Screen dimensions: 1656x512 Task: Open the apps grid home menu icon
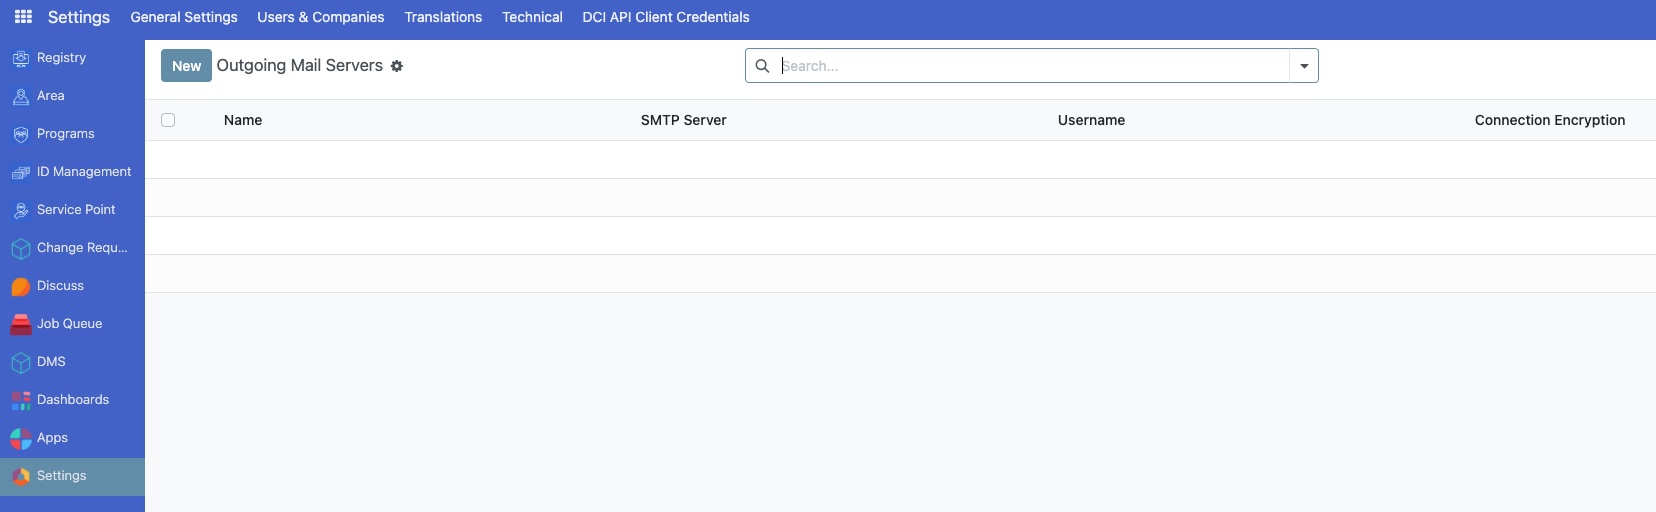click(23, 17)
